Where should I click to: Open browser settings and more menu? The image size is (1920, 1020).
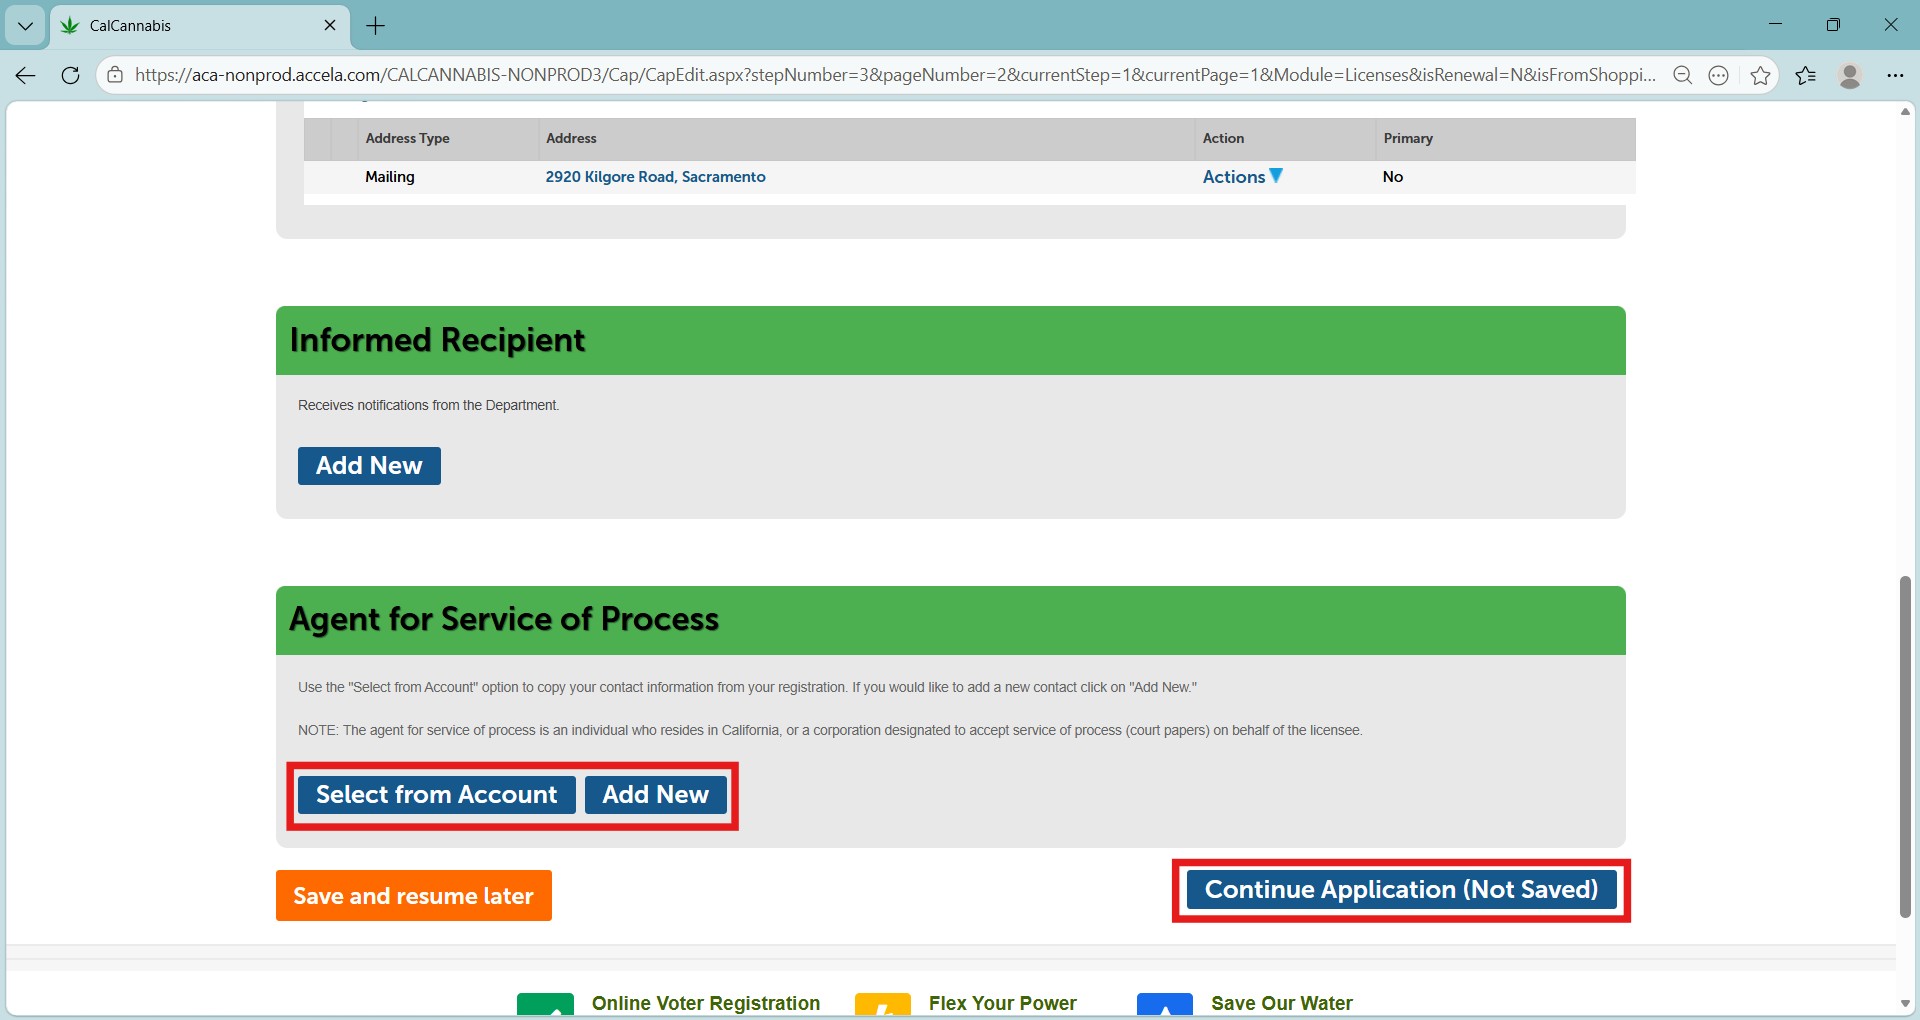[x=1895, y=75]
